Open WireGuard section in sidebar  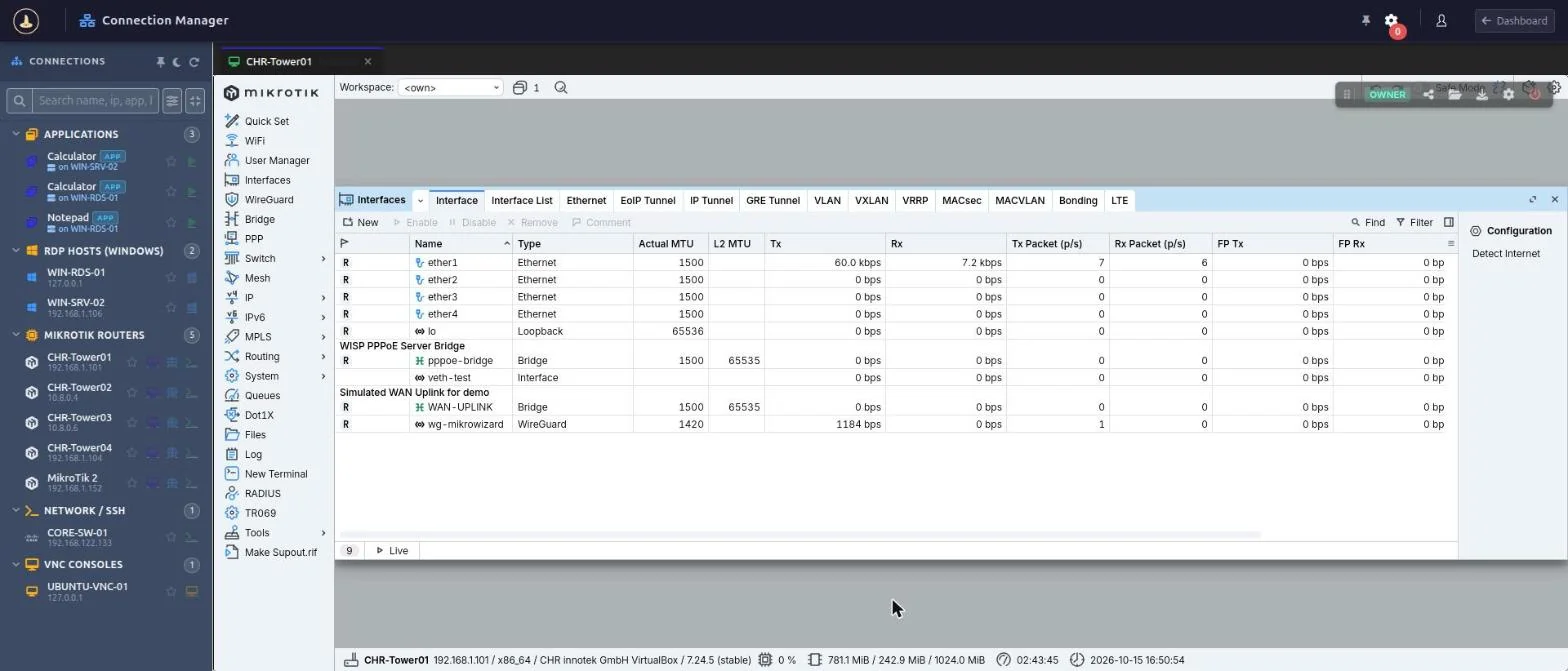[x=269, y=200]
